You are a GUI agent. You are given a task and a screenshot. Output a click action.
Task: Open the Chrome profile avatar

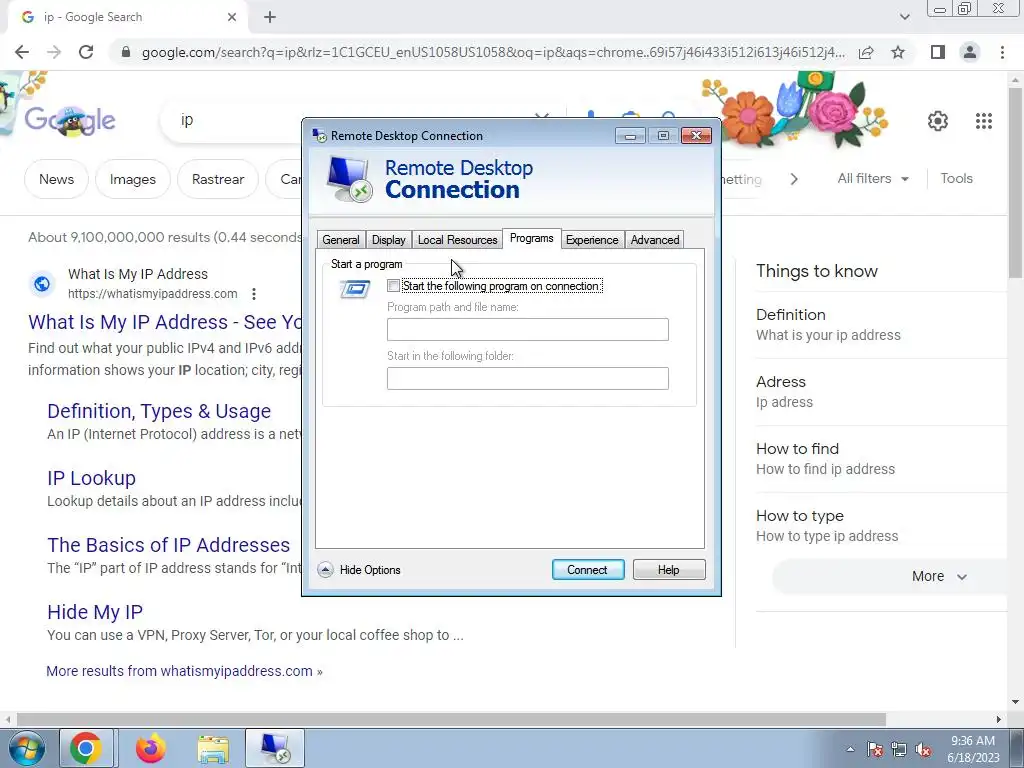point(970,52)
